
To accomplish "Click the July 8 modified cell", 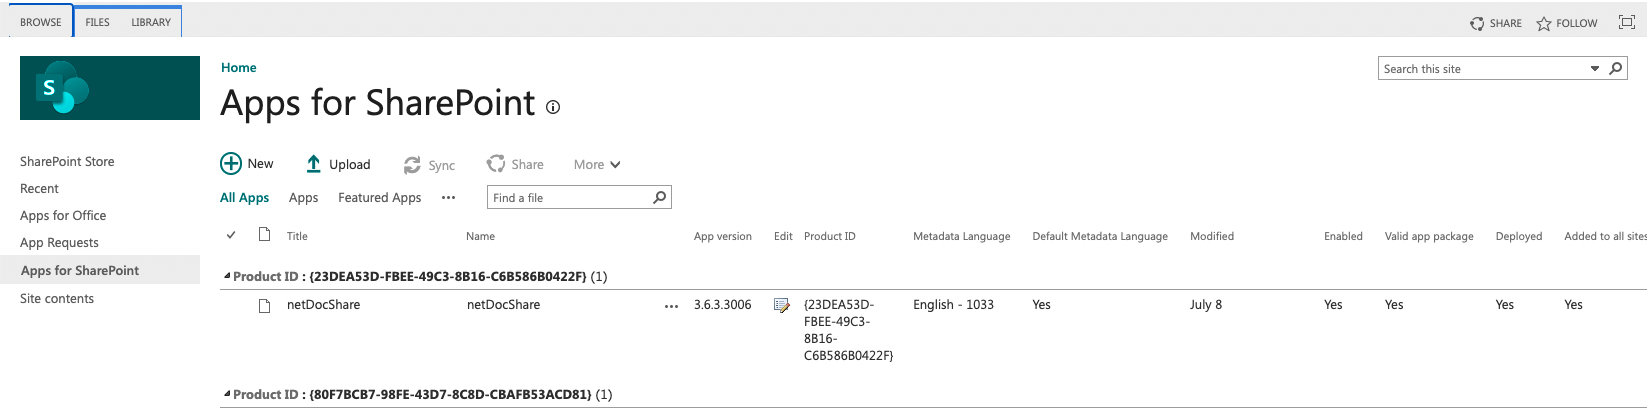I will (1206, 305).
